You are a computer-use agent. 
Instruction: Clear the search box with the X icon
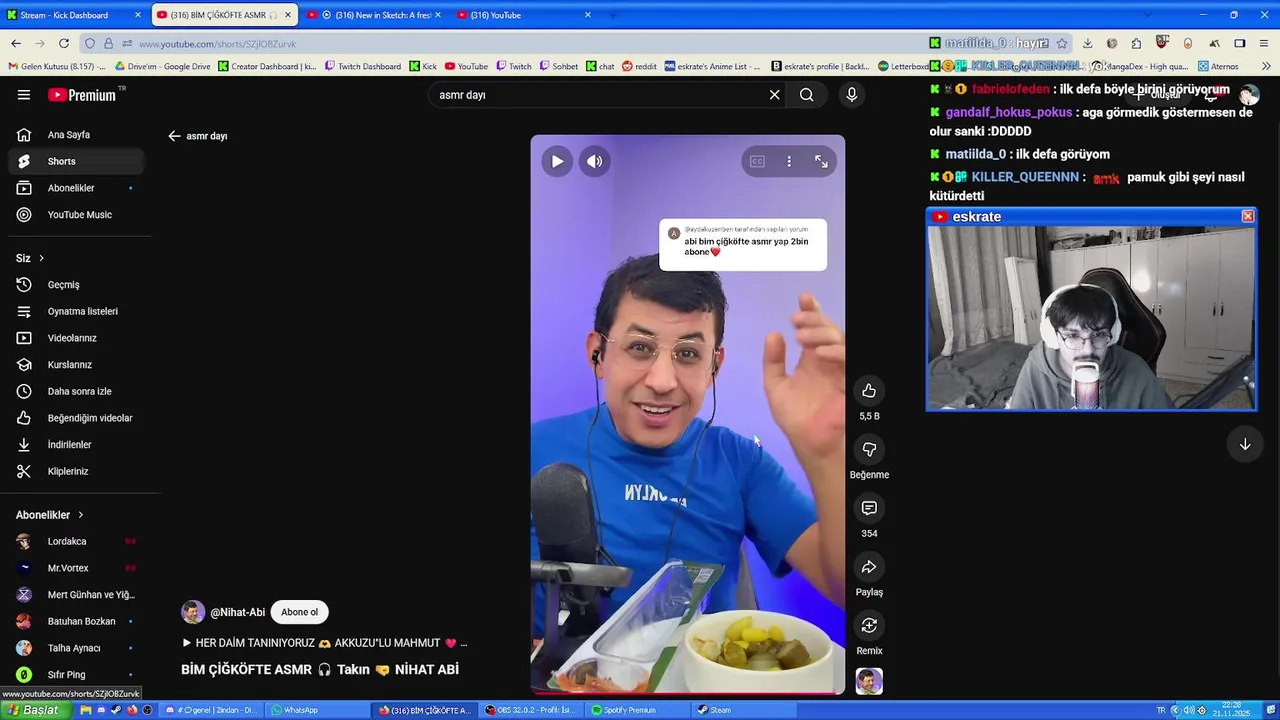point(774,95)
